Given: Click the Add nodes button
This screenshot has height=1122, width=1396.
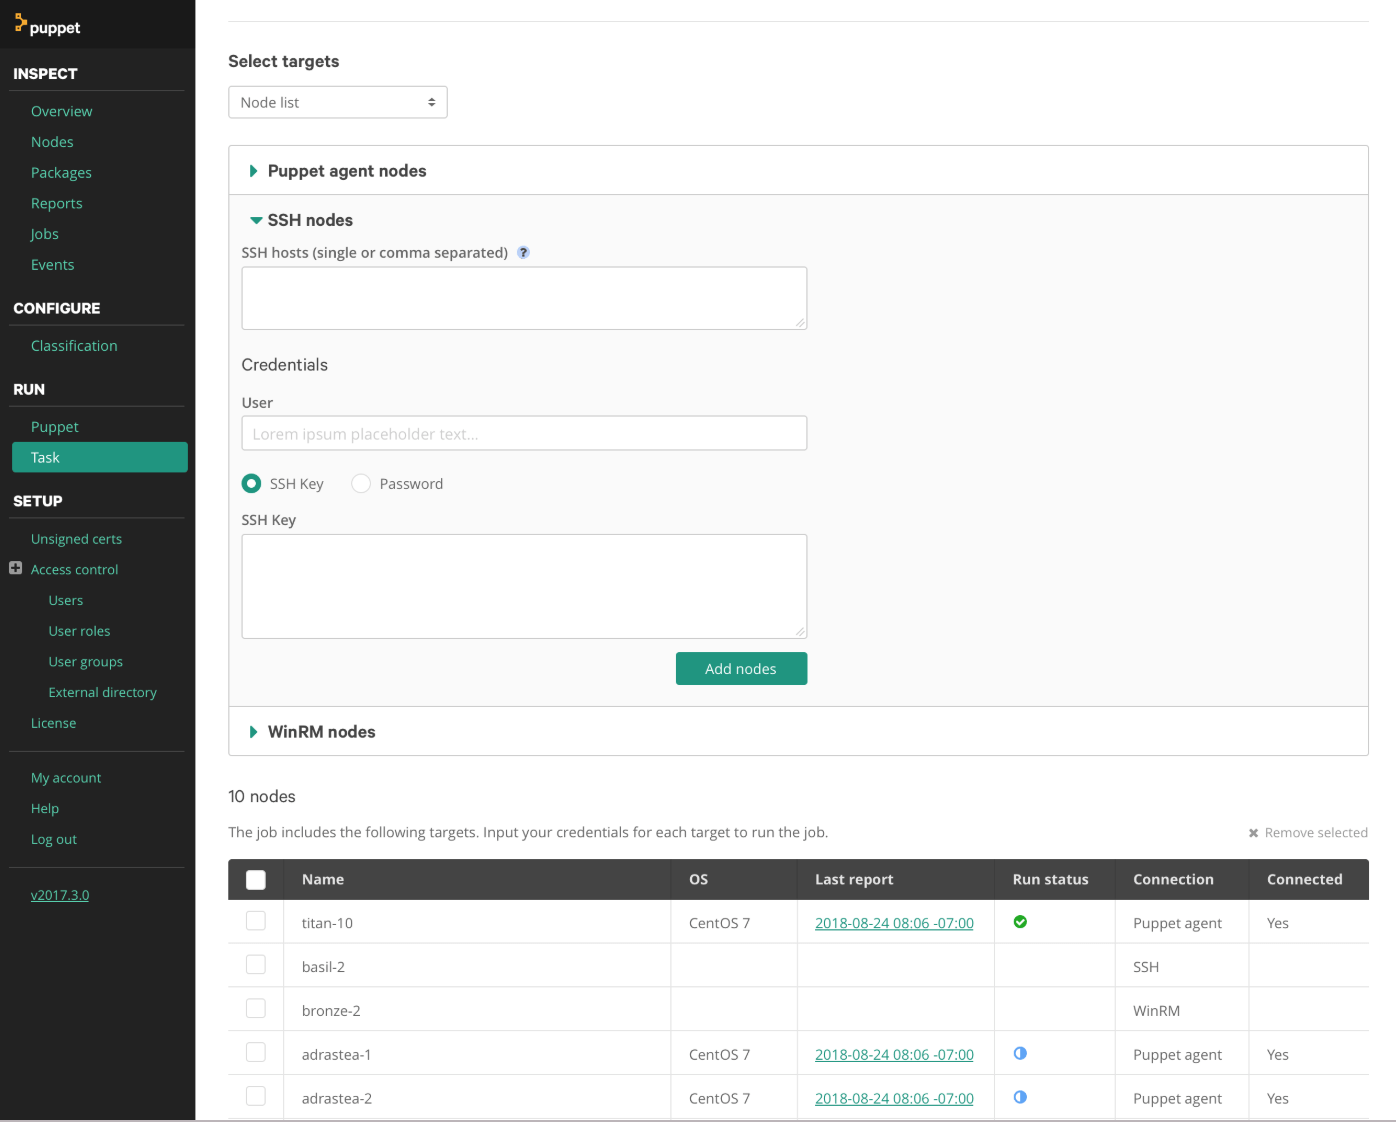Looking at the screenshot, I should coord(741,668).
